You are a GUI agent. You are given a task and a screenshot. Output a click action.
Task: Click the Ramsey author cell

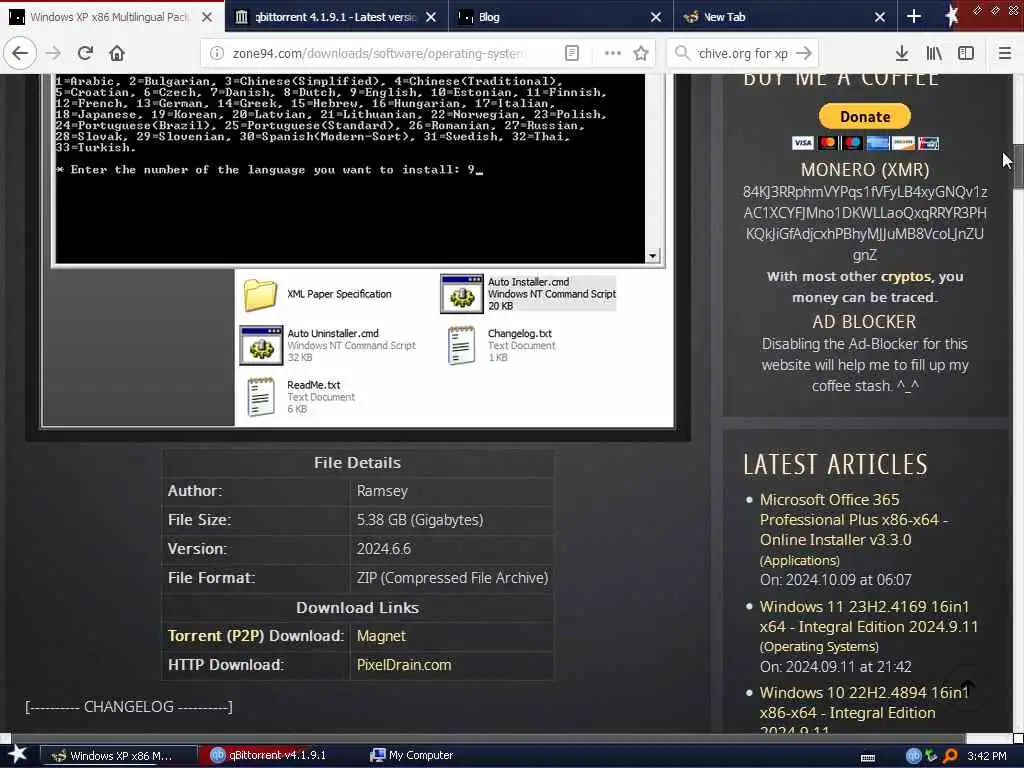(x=451, y=491)
